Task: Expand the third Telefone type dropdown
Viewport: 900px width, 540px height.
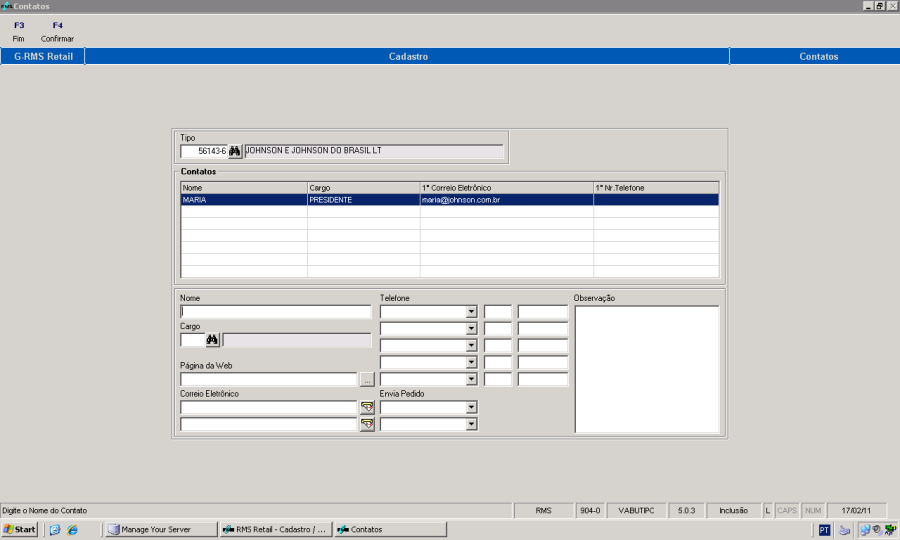Action: pos(471,345)
